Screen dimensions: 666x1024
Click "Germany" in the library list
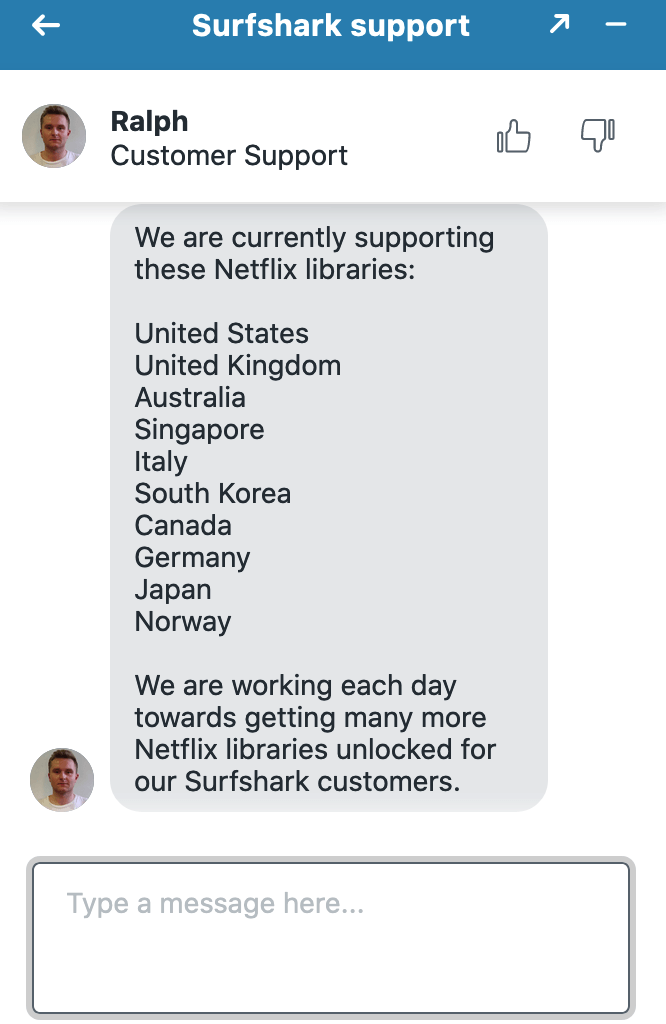[x=193, y=558]
